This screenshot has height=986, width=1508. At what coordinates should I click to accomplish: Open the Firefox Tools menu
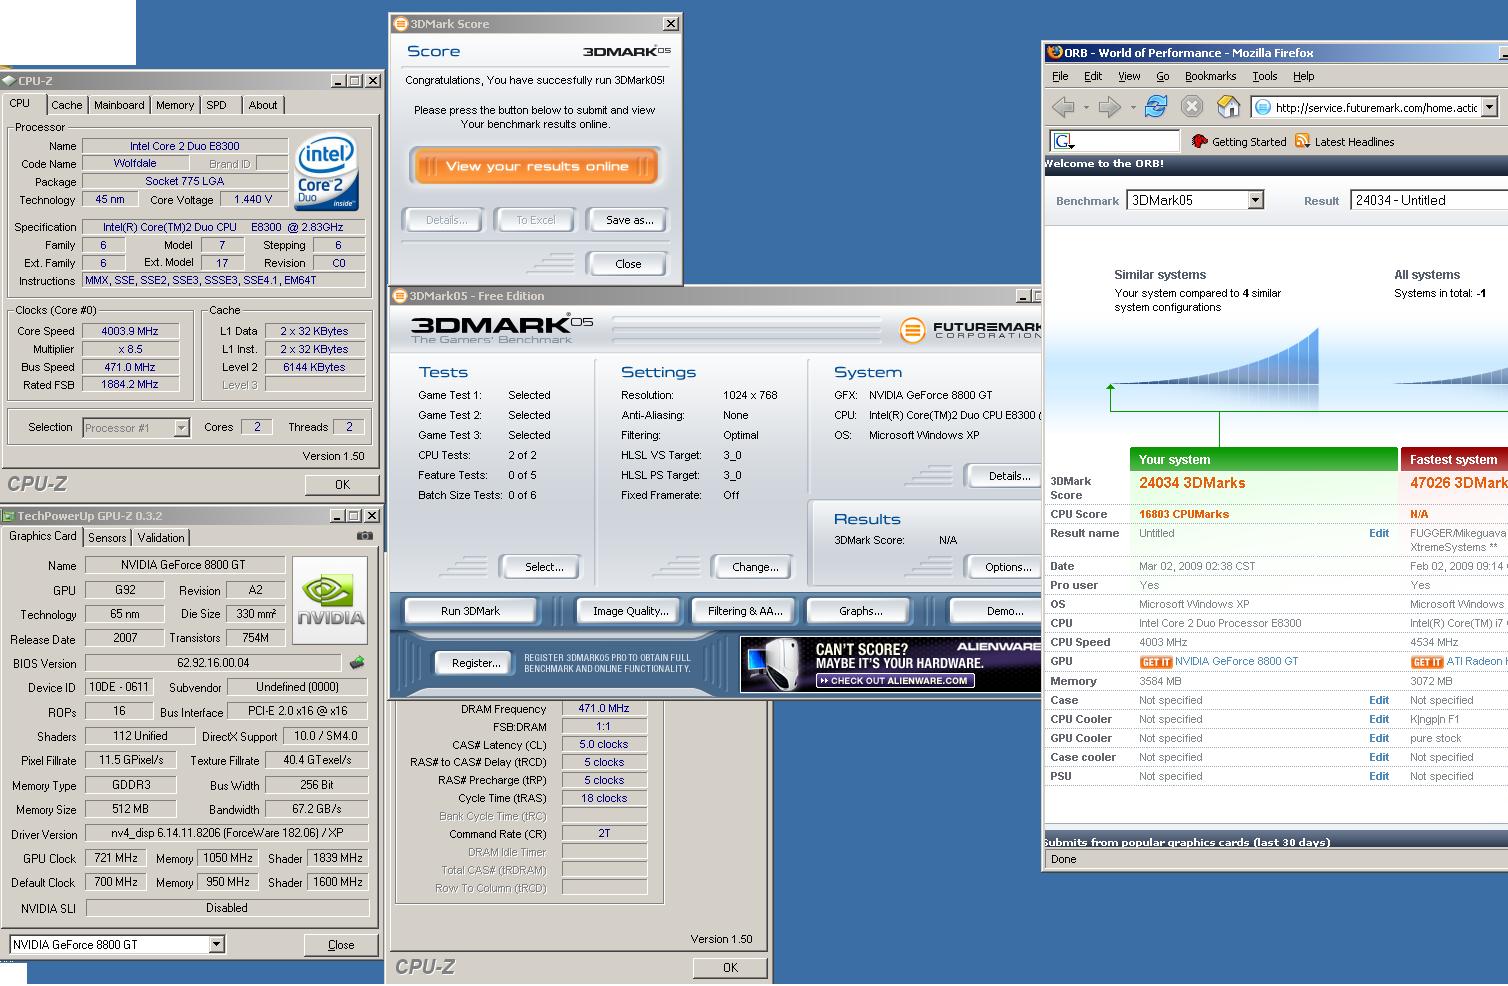pyautogui.click(x=1265, y=76)
